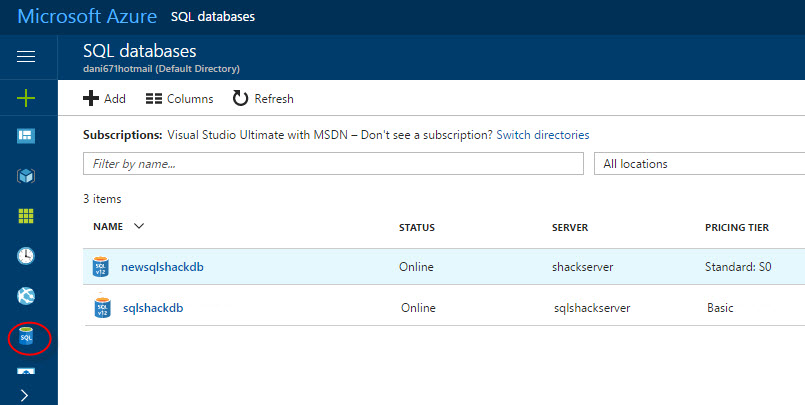This screenshot has height=405, width=805.
Task: Open the All locations dropdown
Action: pyautogui.click(x=699, y=164)
